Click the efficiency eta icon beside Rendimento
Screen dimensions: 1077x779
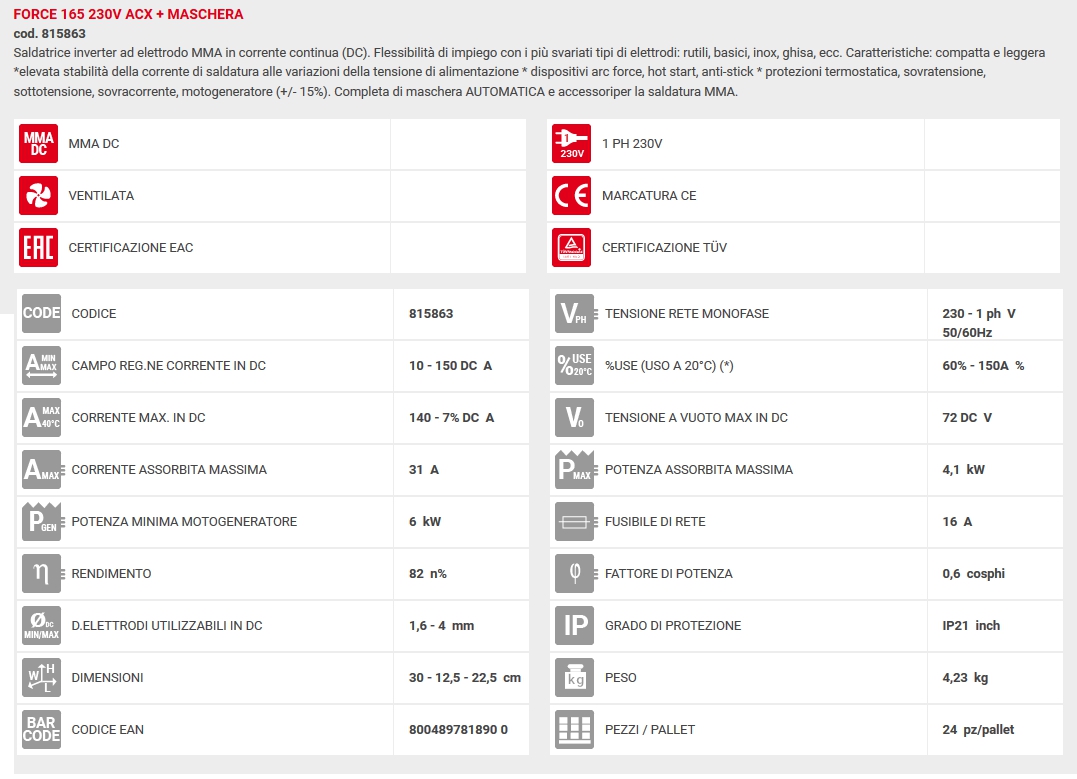pyautogui.click(x=42, y=574)
